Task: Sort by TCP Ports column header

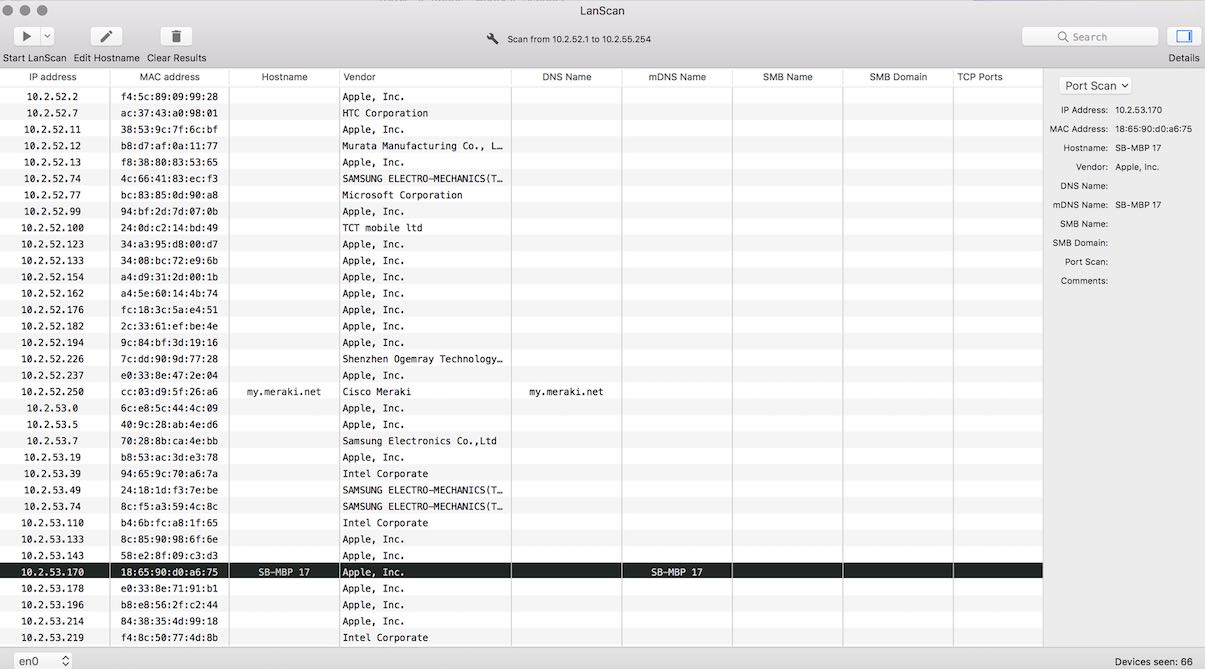Action: 997,77
